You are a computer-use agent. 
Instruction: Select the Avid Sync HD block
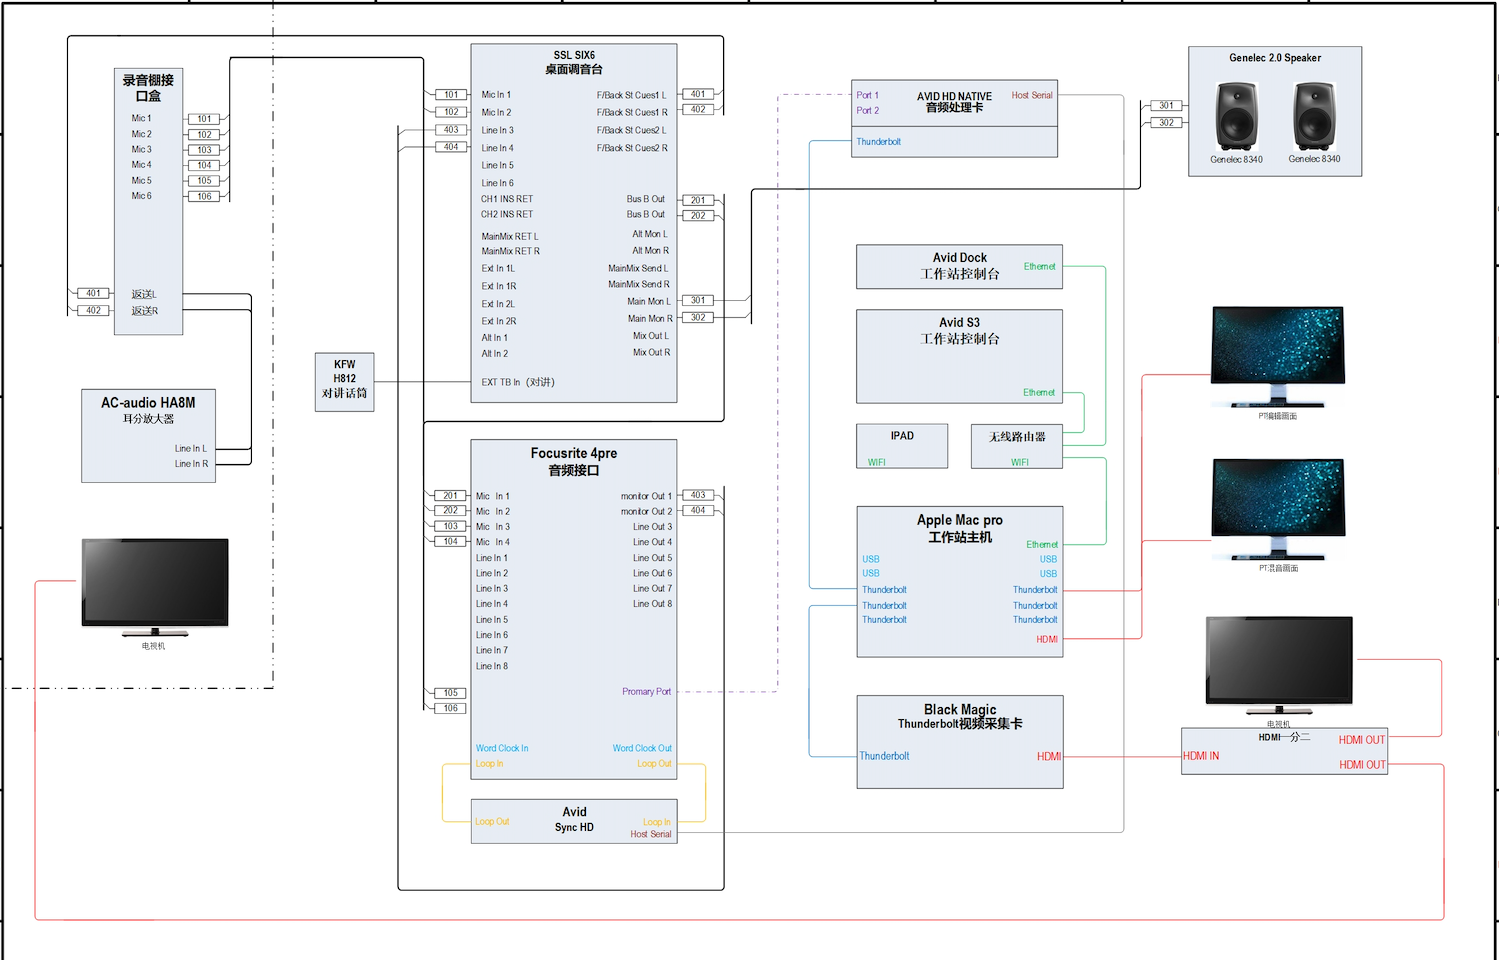574,820
